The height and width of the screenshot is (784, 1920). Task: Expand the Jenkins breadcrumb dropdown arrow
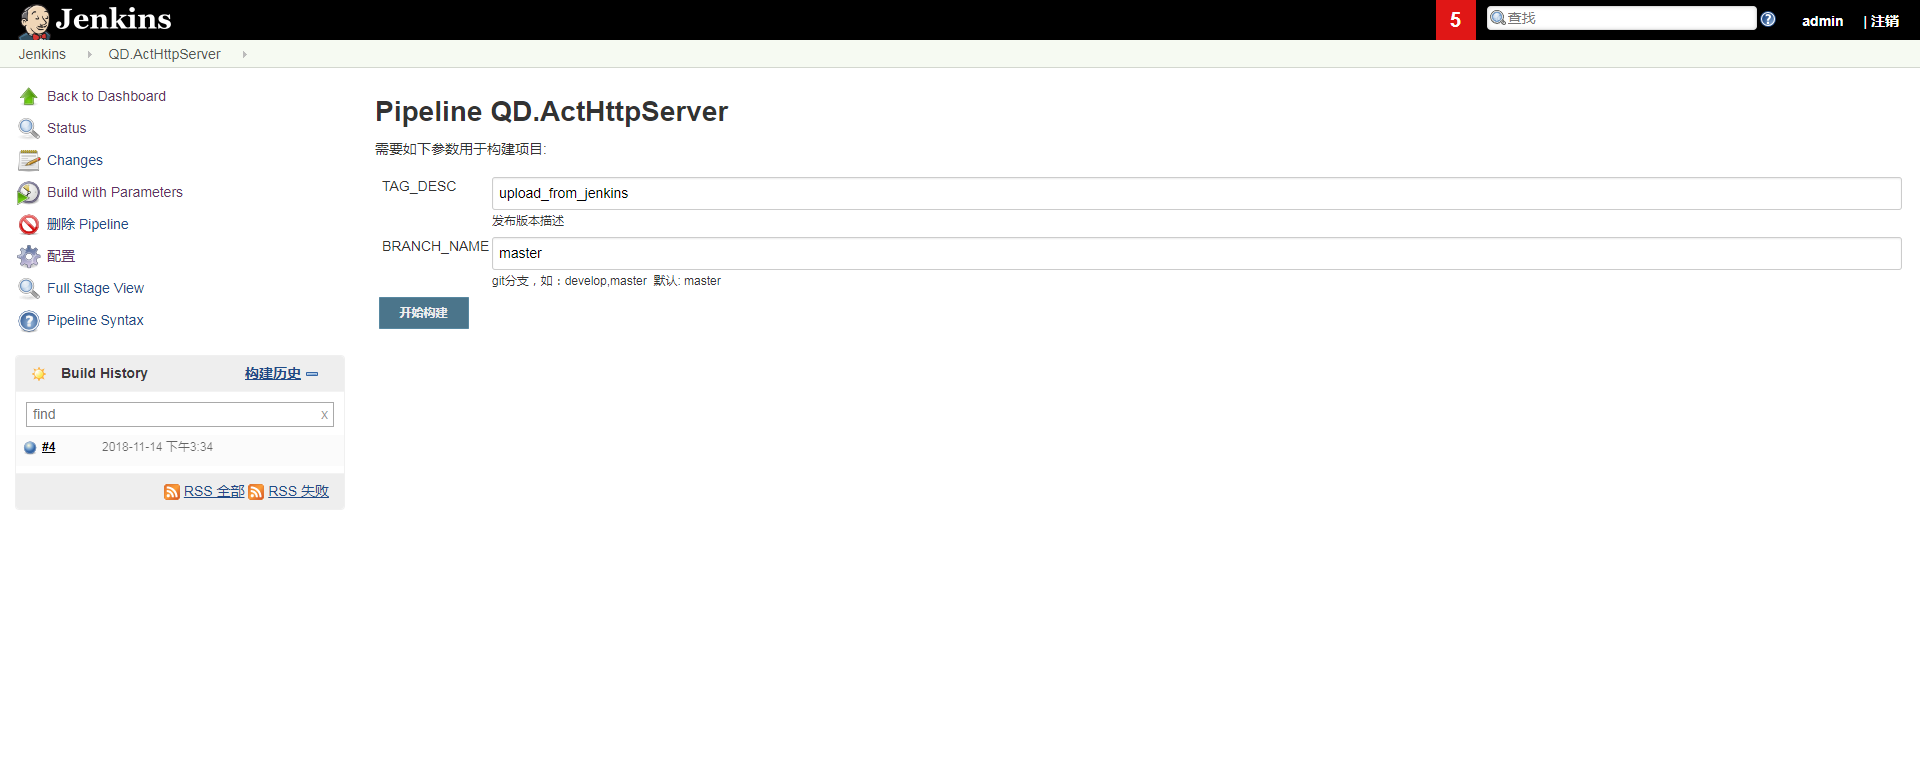[89, 55]
